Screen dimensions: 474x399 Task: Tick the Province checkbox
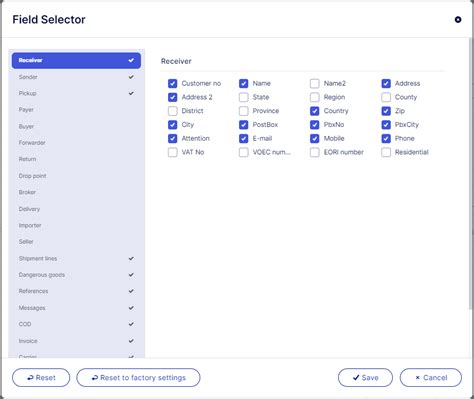tap(244, 111)
